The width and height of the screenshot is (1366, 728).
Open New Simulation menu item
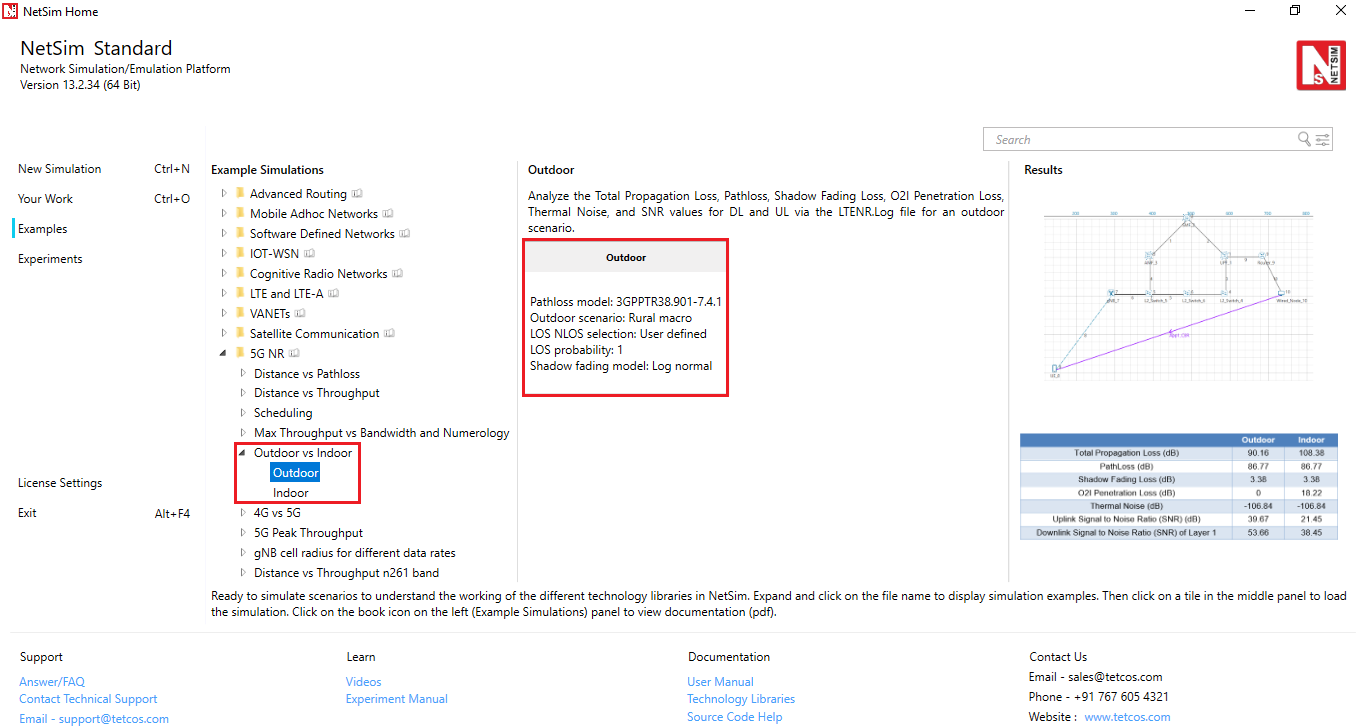[x=60, y=169]
